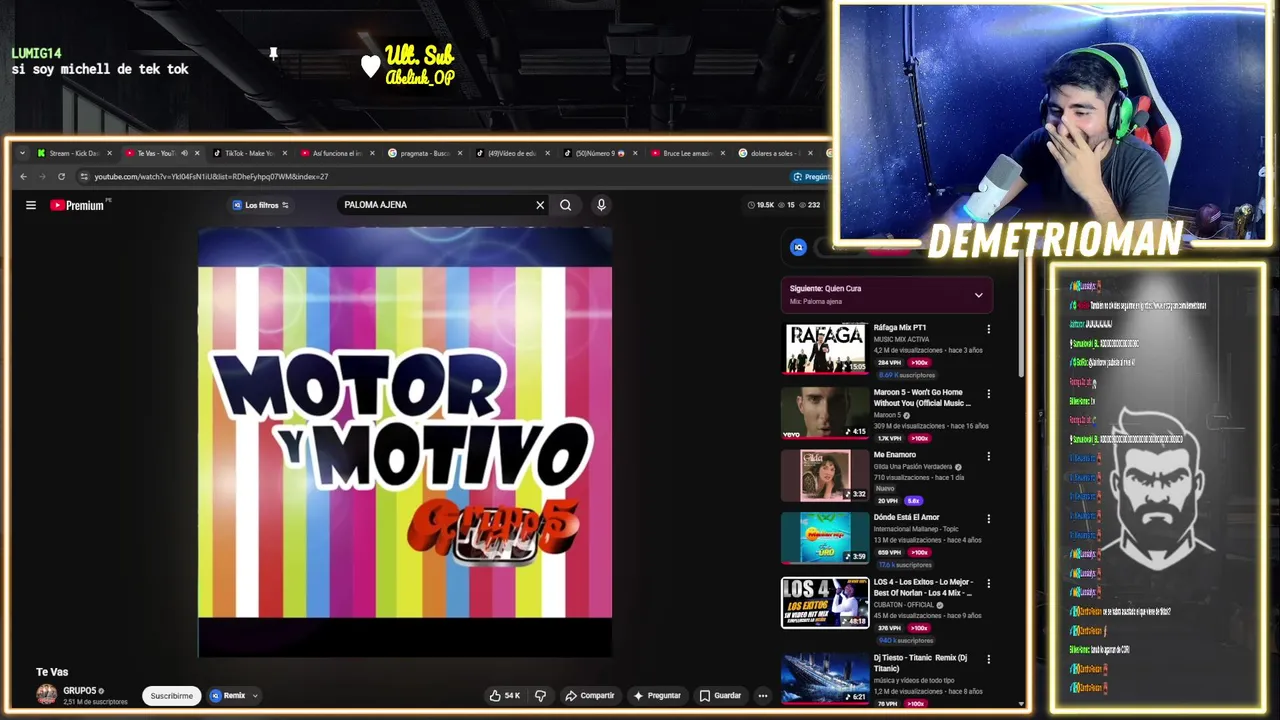Go back with browser back arrow
Viewport: 1280px width, 720px height.
coord(23,177)
